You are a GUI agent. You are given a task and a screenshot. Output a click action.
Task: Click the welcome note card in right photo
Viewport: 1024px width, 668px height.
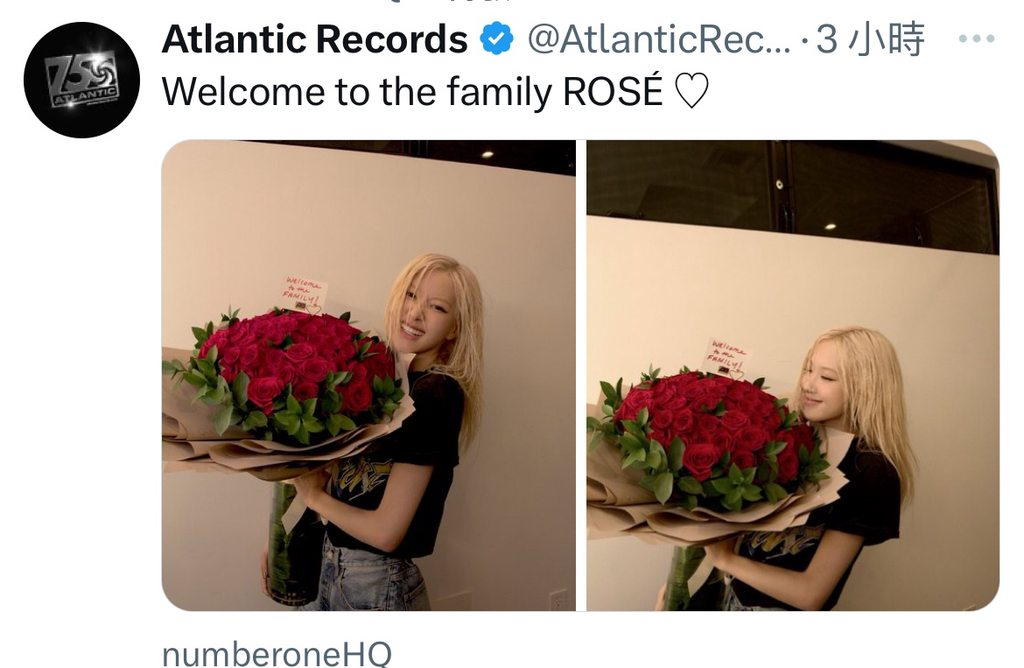pos(728,357)
